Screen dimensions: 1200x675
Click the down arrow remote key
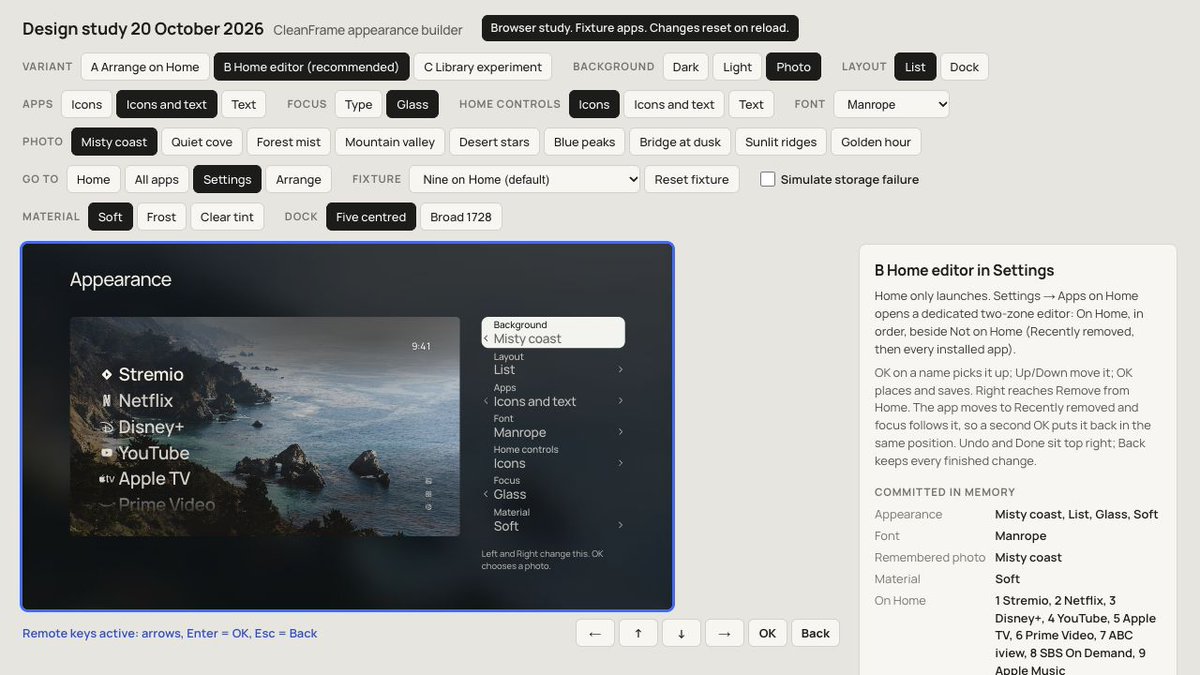click(681, 633)
